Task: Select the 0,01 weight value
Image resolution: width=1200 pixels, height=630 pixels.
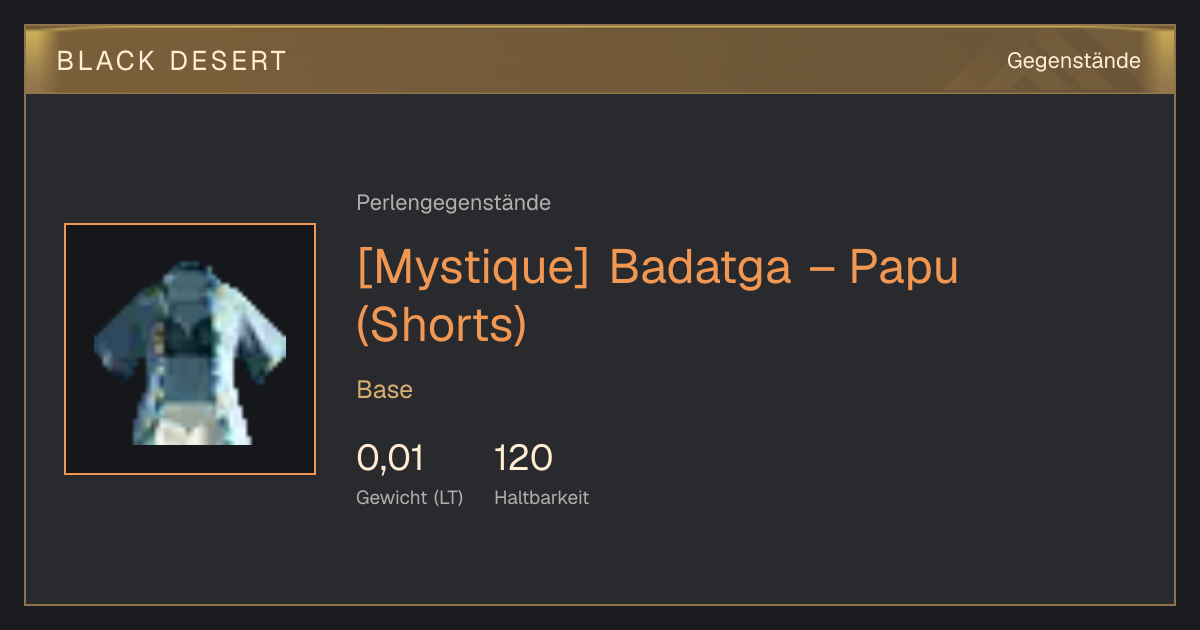Action: click(x=390, y=458)
